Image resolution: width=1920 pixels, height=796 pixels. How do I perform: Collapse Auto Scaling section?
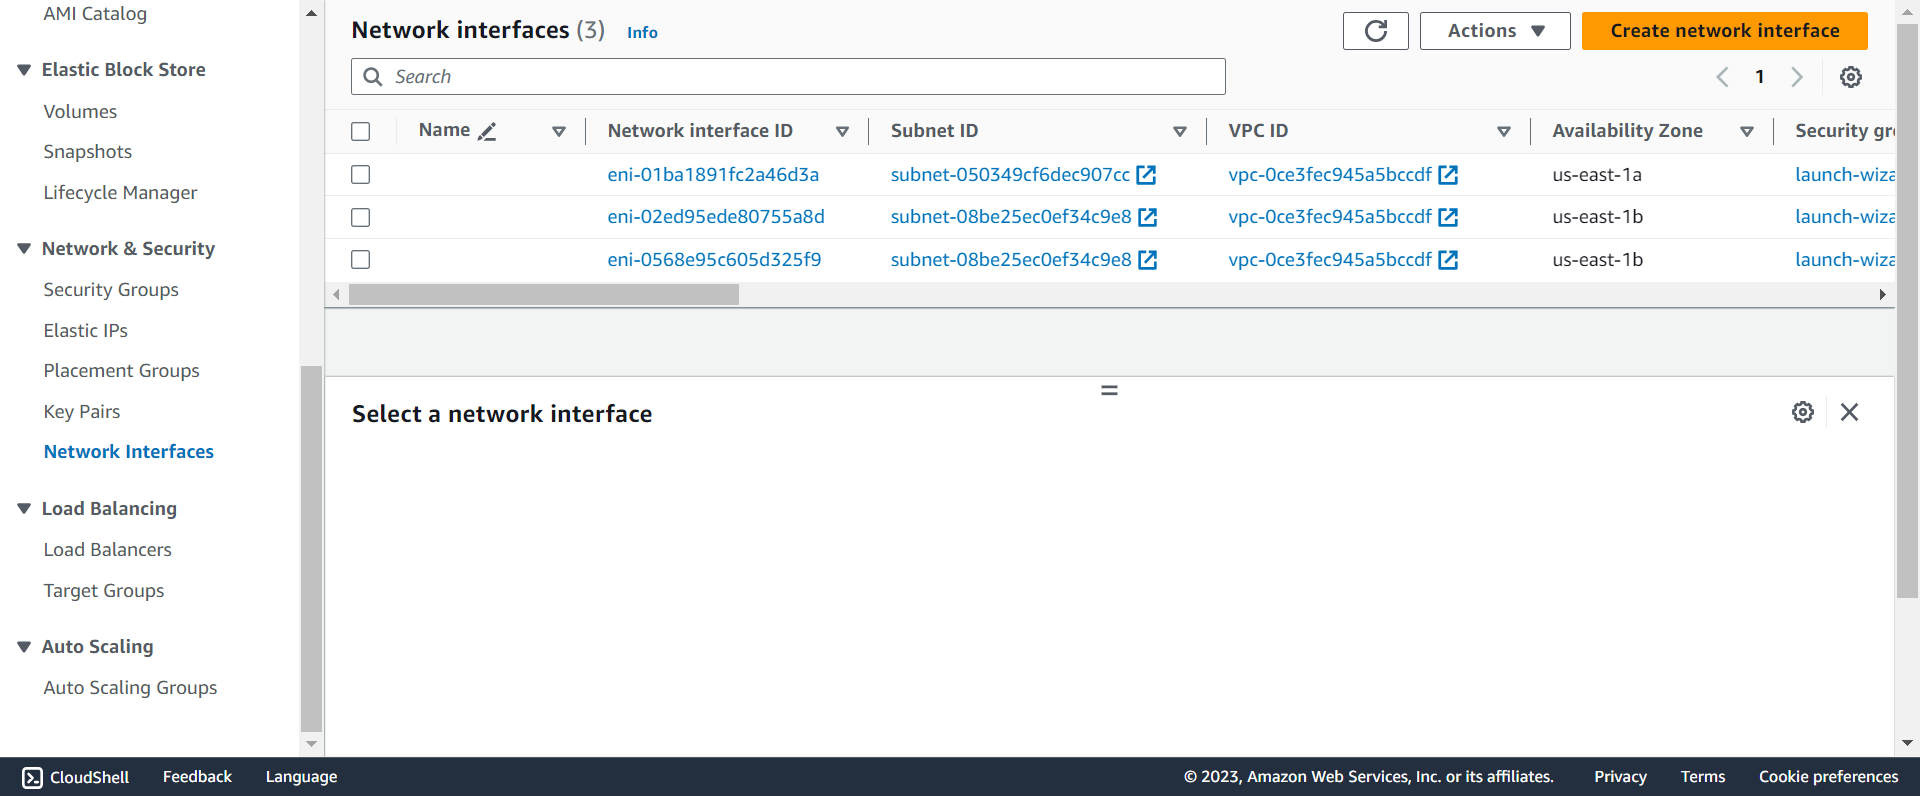24,647
